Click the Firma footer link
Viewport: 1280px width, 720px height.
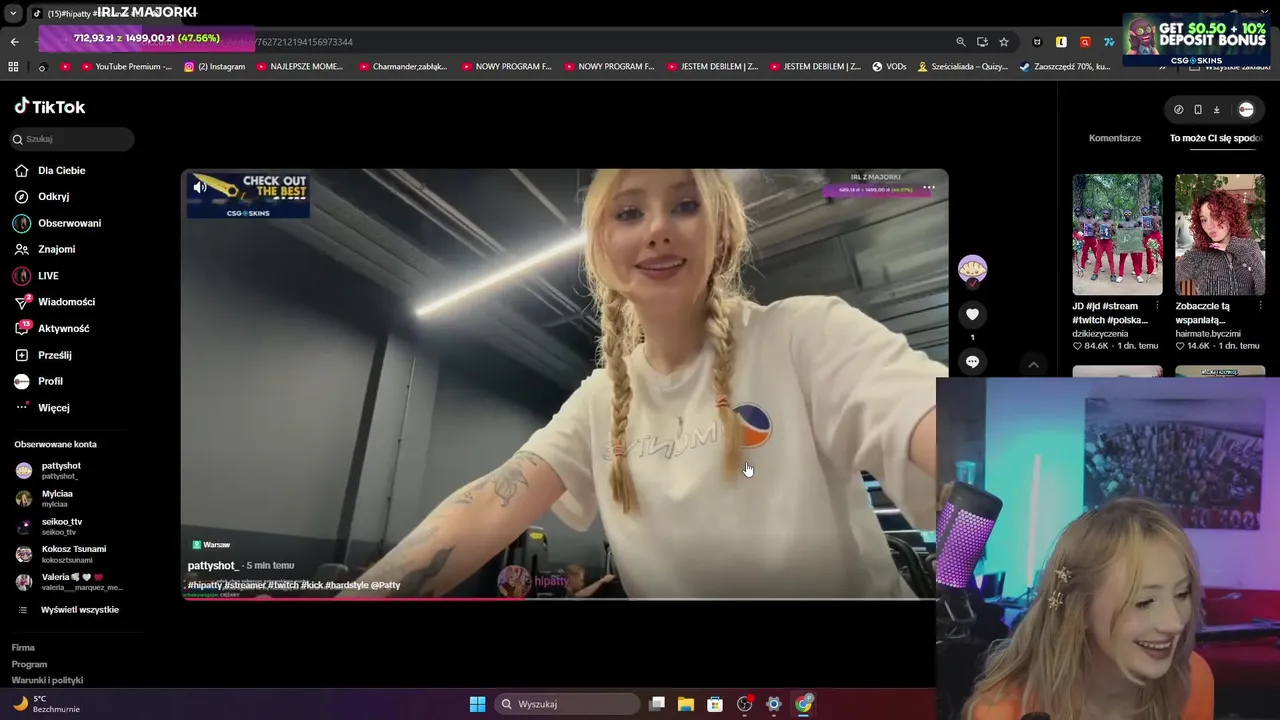23,648
